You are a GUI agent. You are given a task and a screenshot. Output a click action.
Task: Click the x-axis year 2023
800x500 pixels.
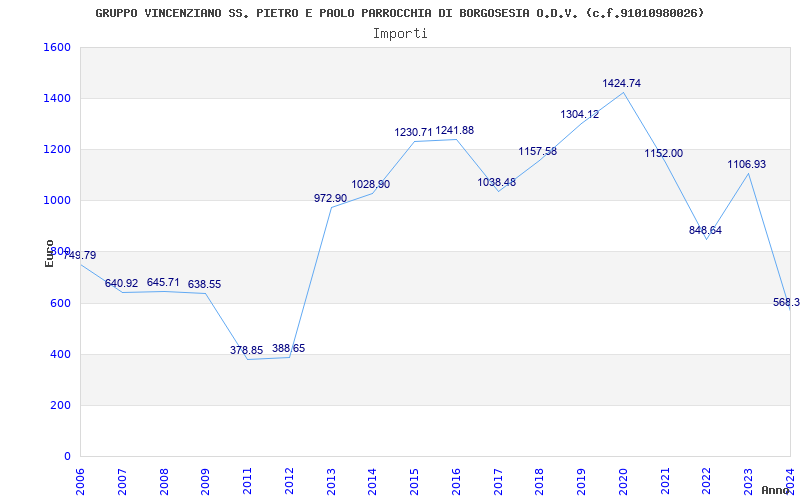pyautogui.click(x=748, y=481)
